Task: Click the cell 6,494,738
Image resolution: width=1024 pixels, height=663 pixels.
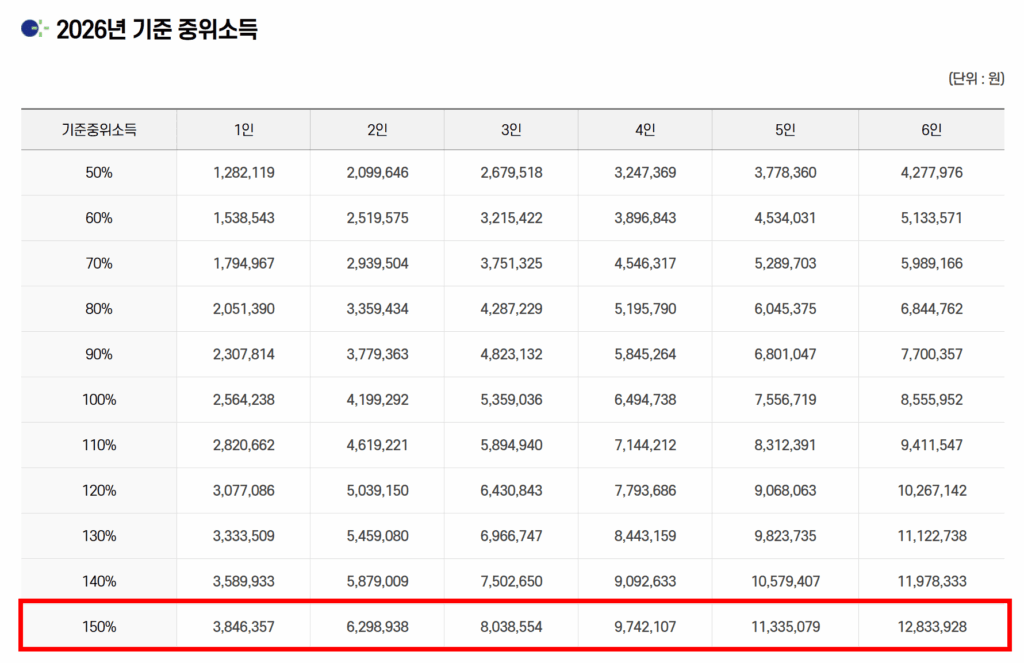Action: click(x=645, y=399)
